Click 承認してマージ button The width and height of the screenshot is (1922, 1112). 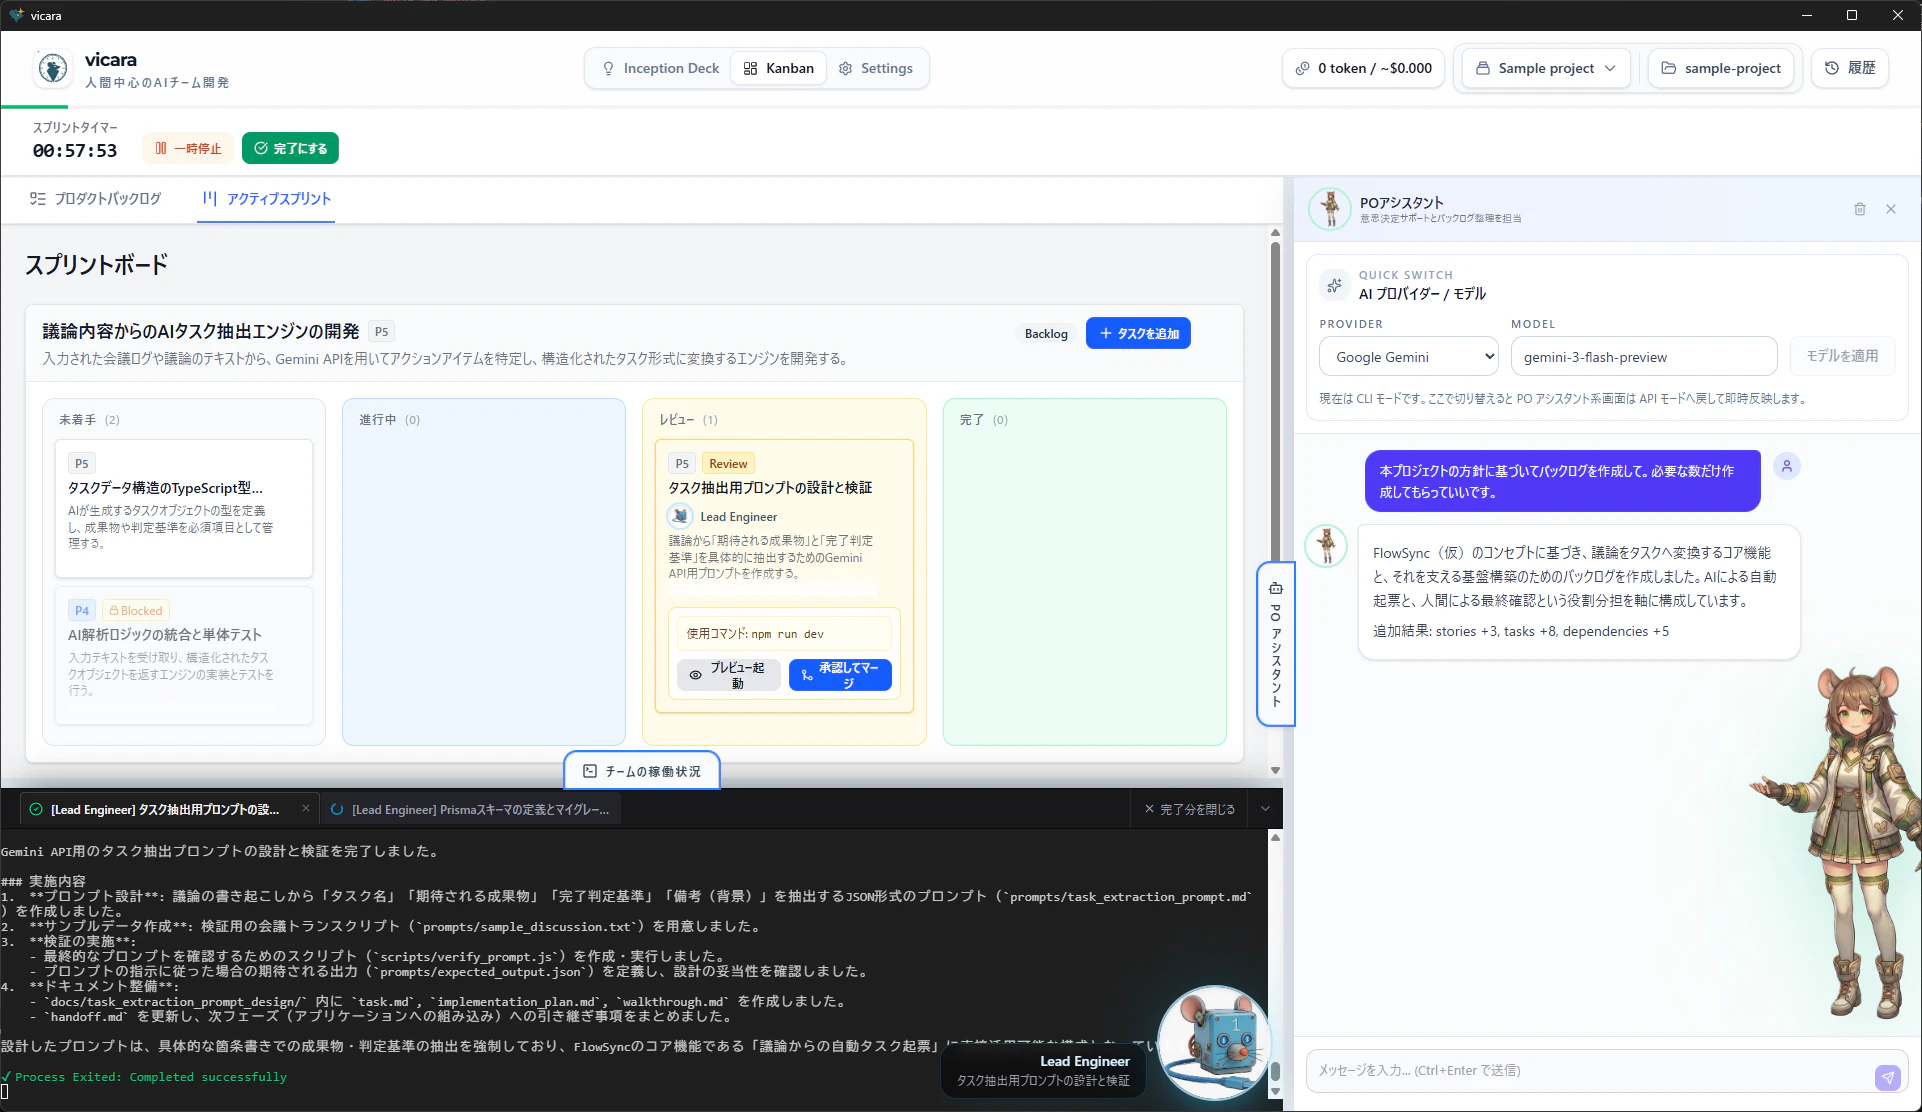840,675
